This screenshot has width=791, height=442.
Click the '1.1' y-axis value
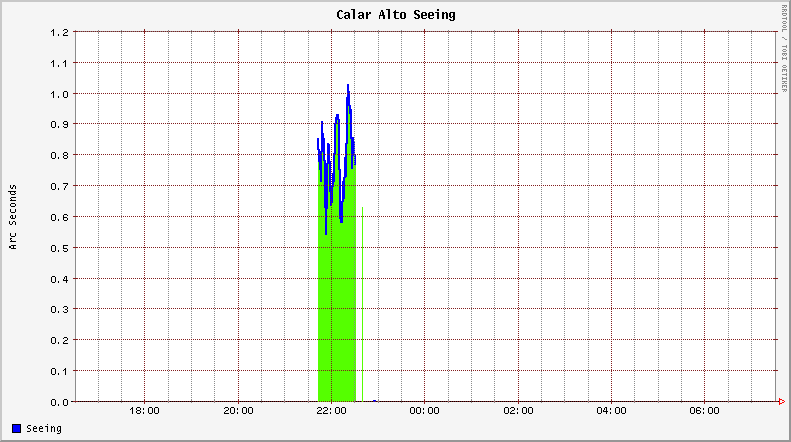coord(59,63)
